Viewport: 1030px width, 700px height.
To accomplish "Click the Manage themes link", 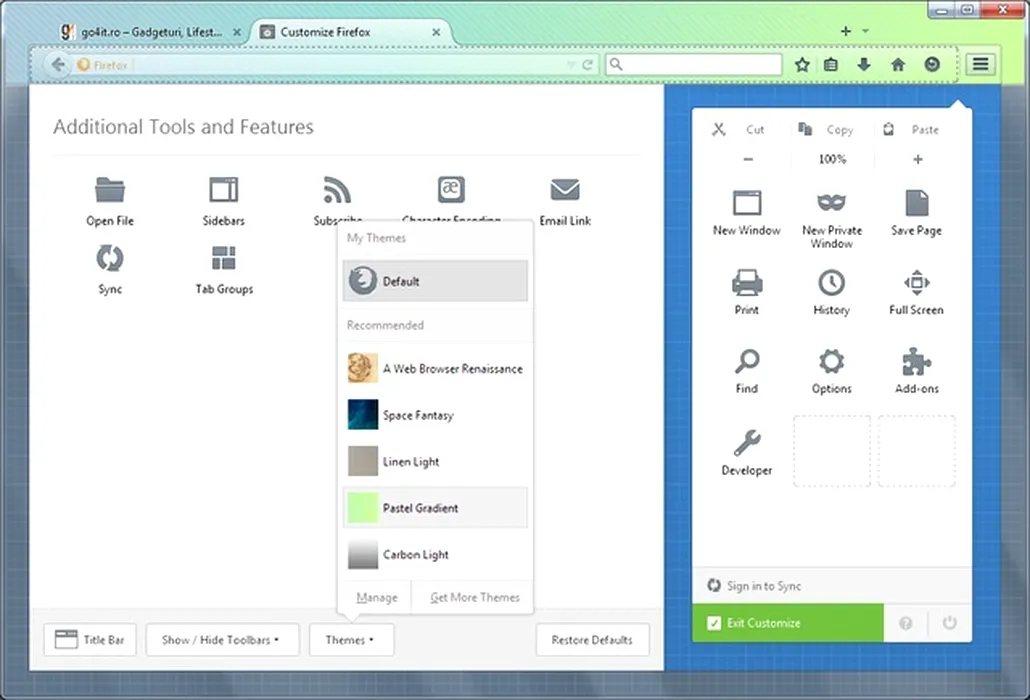I will (377, 598).
